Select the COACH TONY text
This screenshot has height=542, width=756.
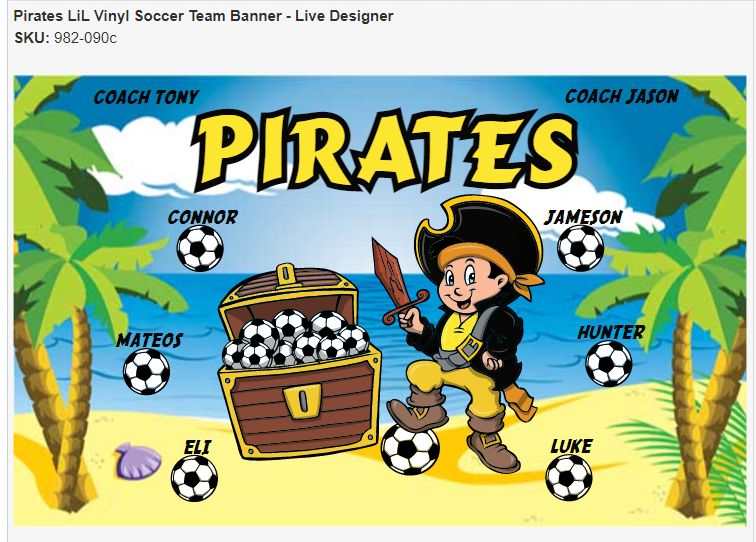pos(146,97)
